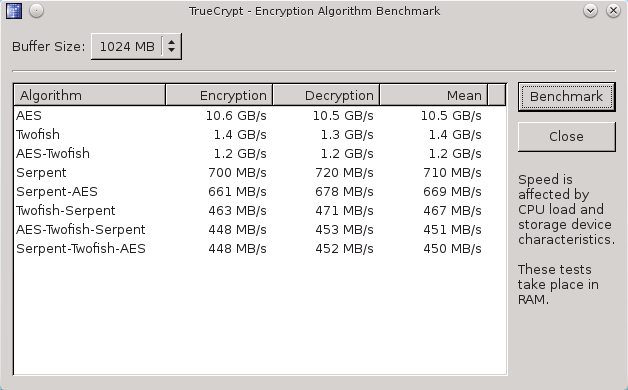Sort by the Encryption column header
Viewport: 628px width, 390px height.
pyautogui.click(x=219, y=95)
